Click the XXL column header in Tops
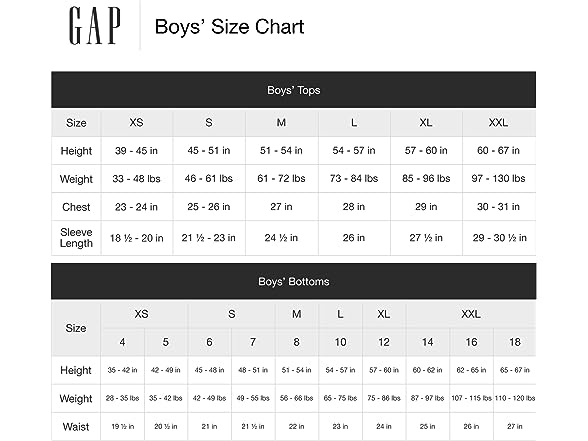This screenshot has width=588, height=441. pos(498,123)
